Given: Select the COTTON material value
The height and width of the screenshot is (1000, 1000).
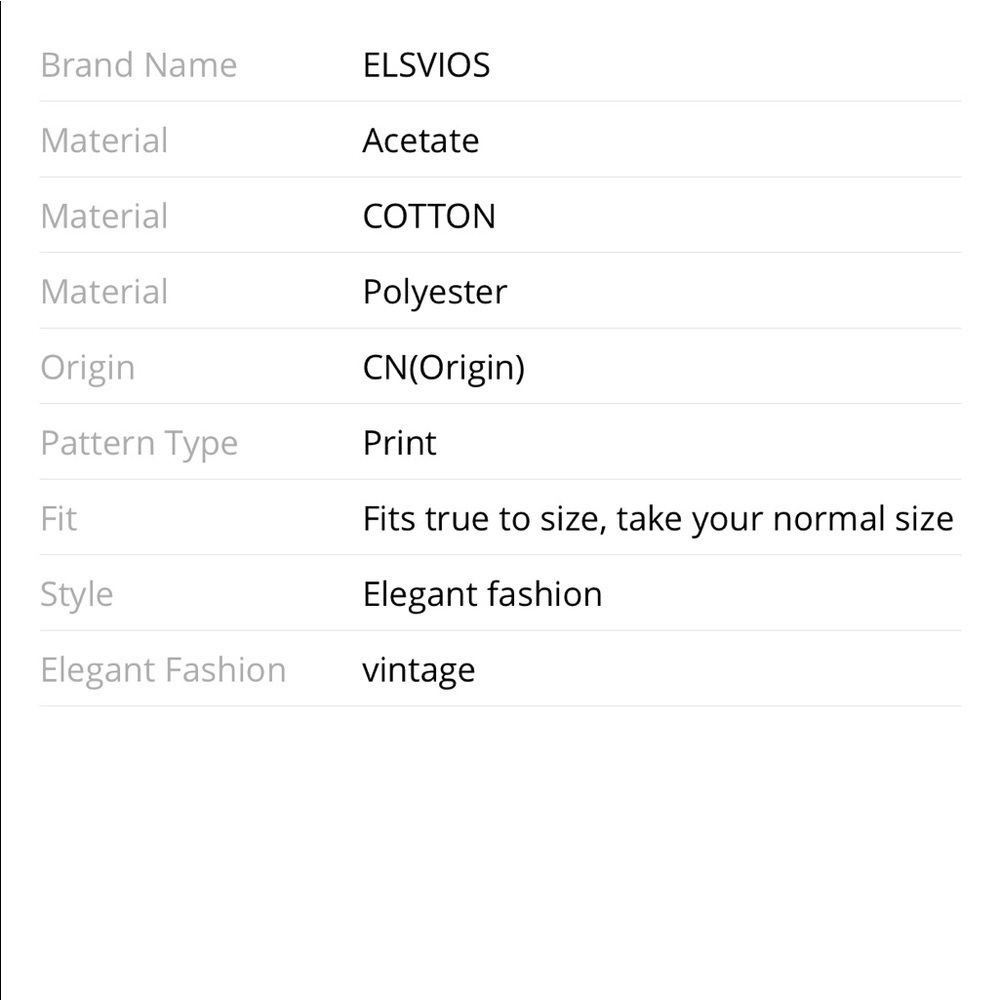Looking at the screenshot, I should coord(429,216).
